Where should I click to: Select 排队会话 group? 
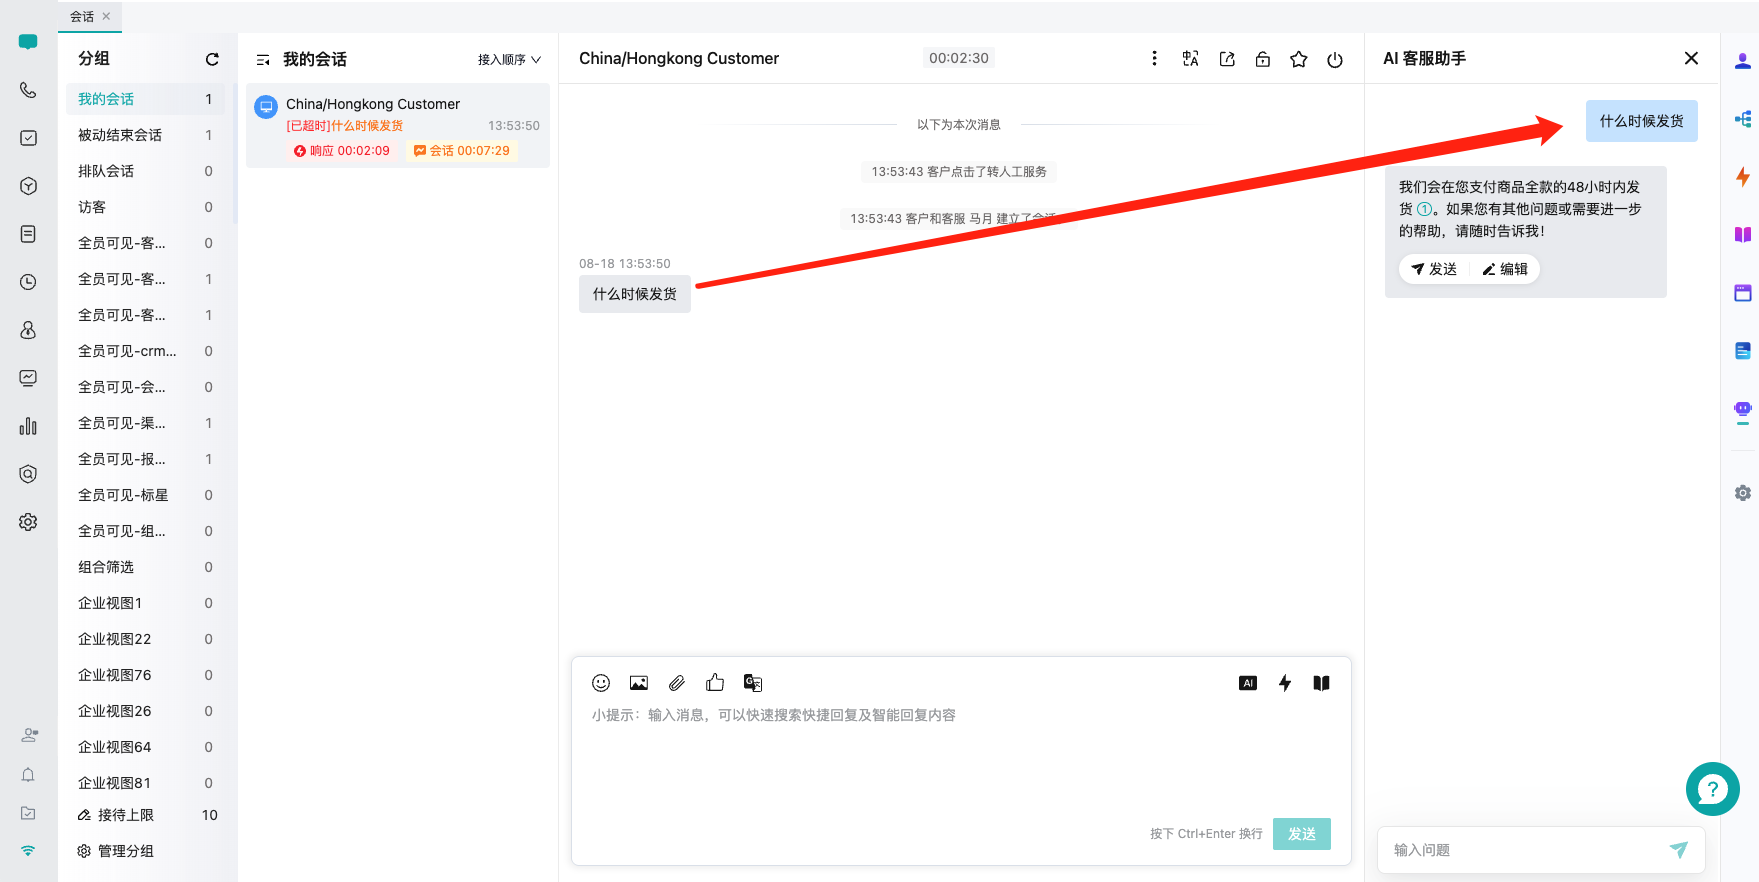tap(146, 171)
